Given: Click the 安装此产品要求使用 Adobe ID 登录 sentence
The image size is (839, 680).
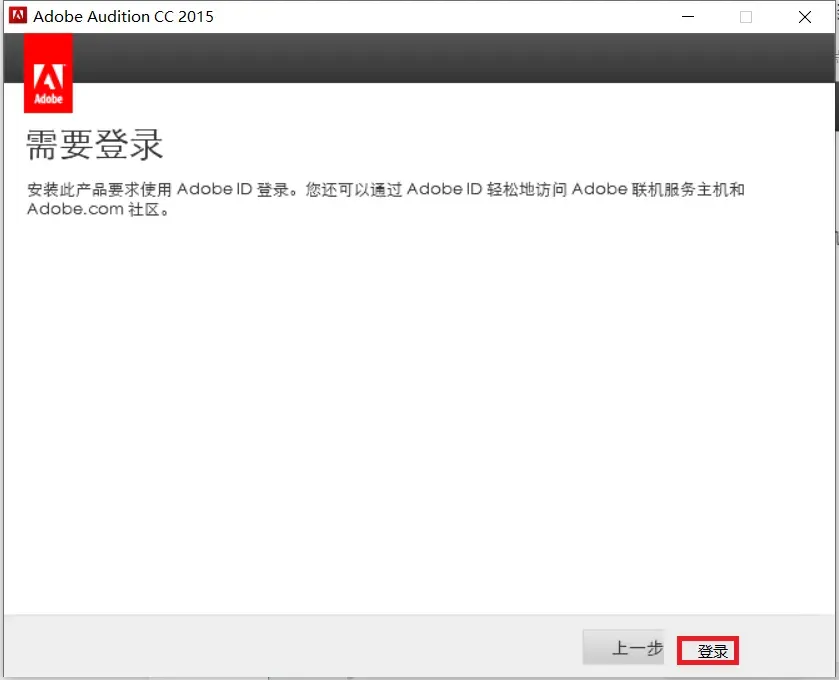Looking at the screenshot, I should tap(163, 189).
